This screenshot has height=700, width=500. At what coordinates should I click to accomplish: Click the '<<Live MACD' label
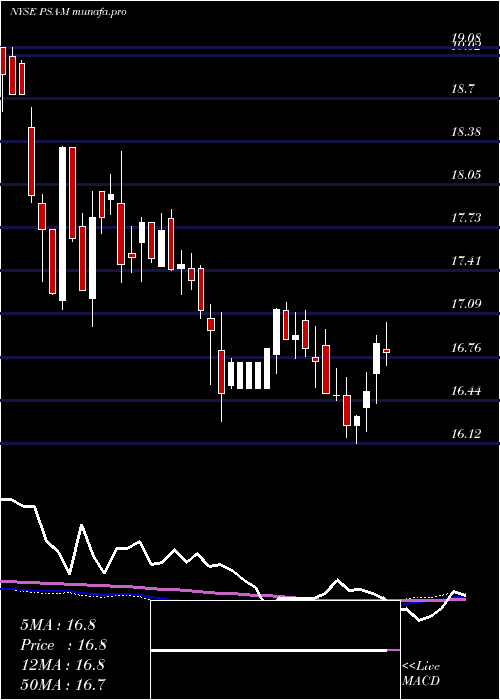pos(421,674)
